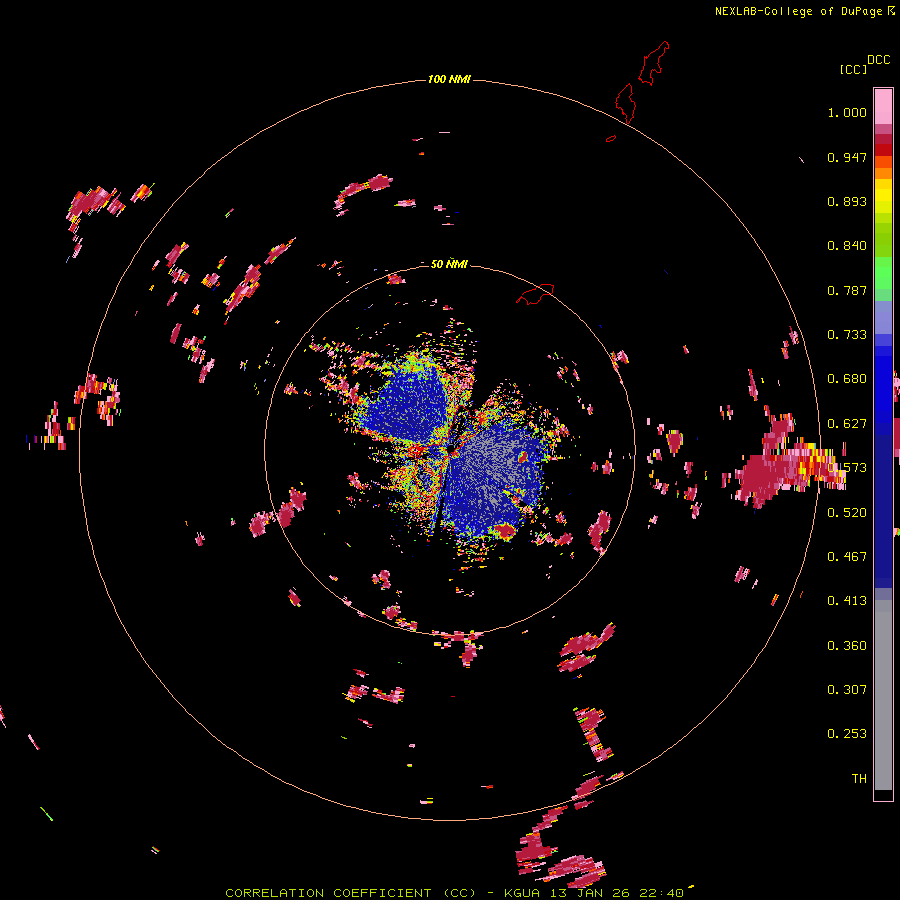Pick the bright green swatch above 0.787
The width and height of the screenshot is (900, 900).
point(883,273)
